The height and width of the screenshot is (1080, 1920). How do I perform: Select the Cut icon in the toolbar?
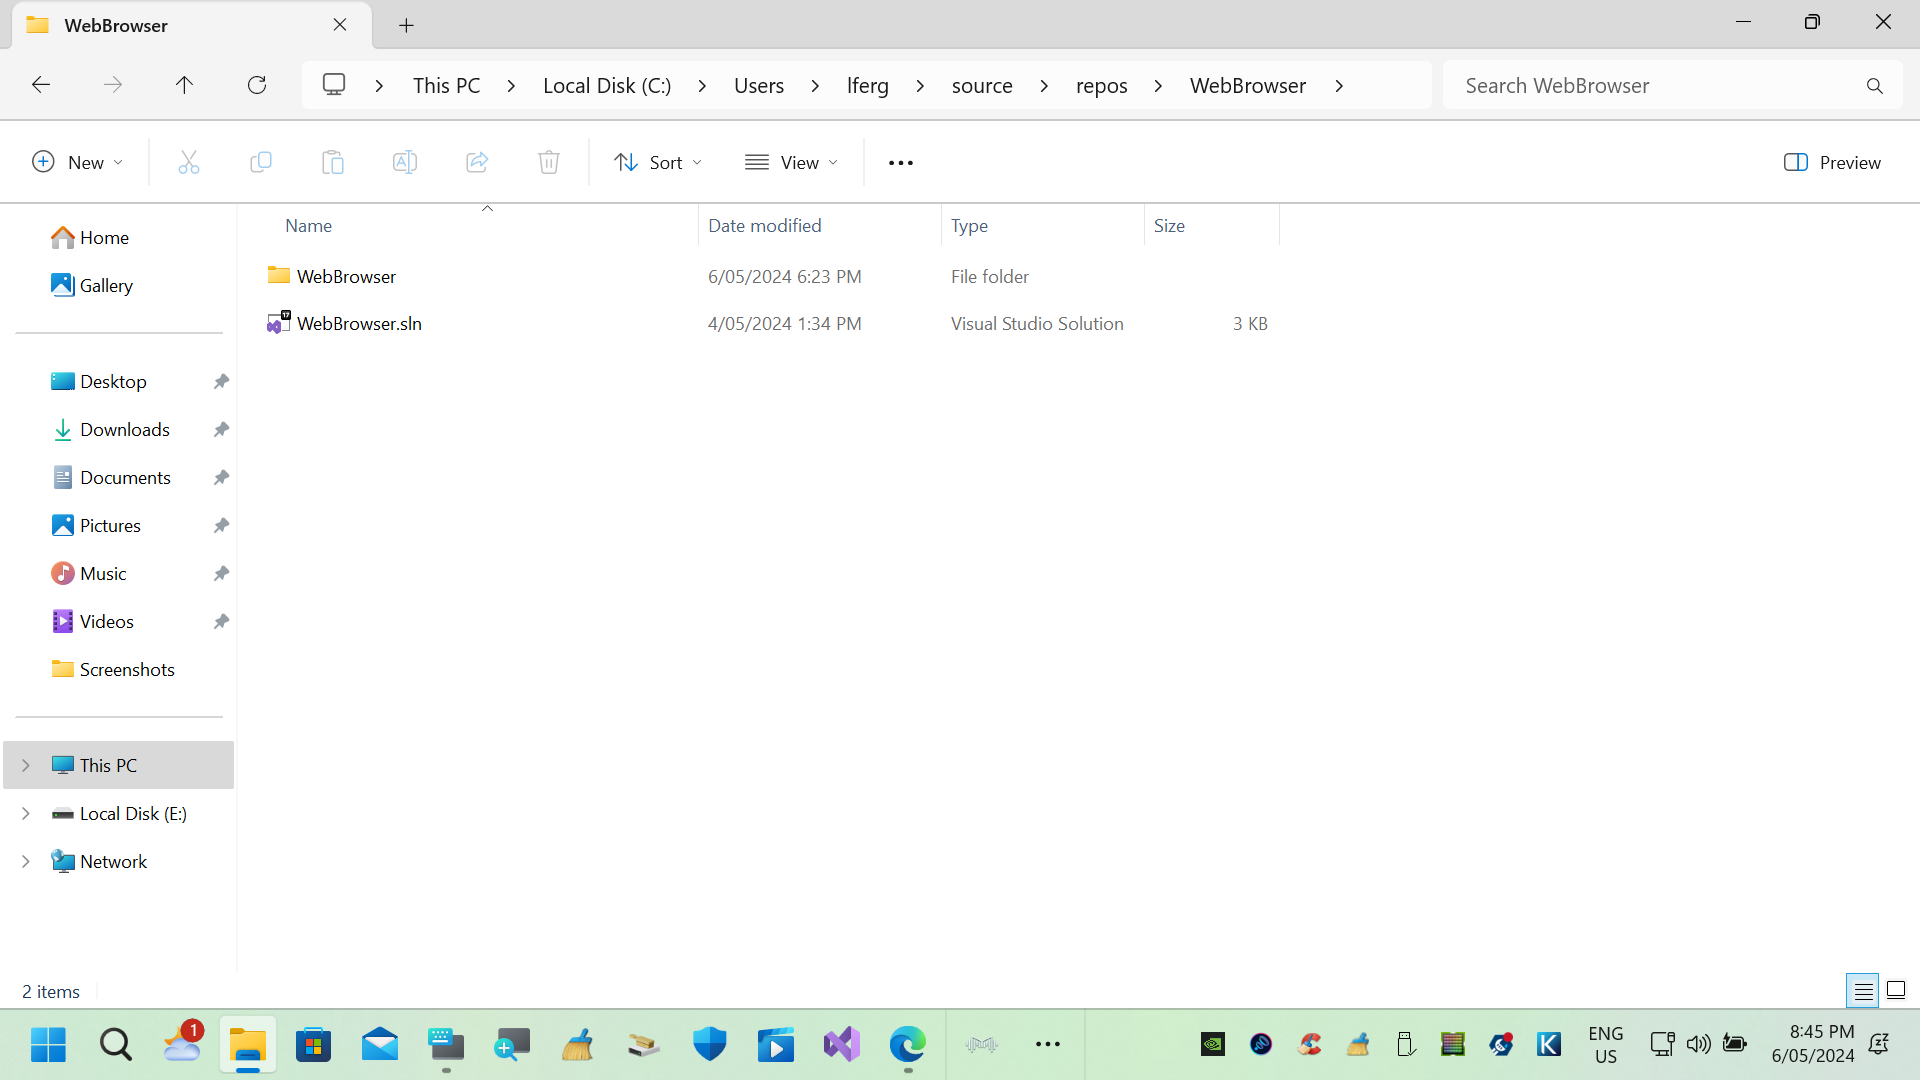[189, 161]
